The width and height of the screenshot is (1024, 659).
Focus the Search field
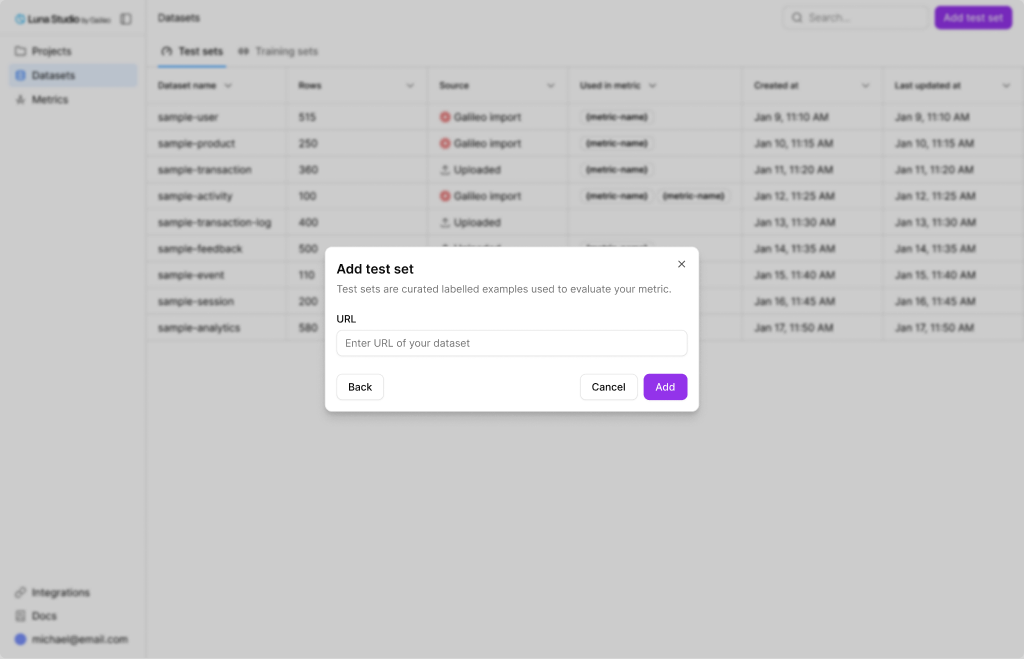tap(856, 18)
